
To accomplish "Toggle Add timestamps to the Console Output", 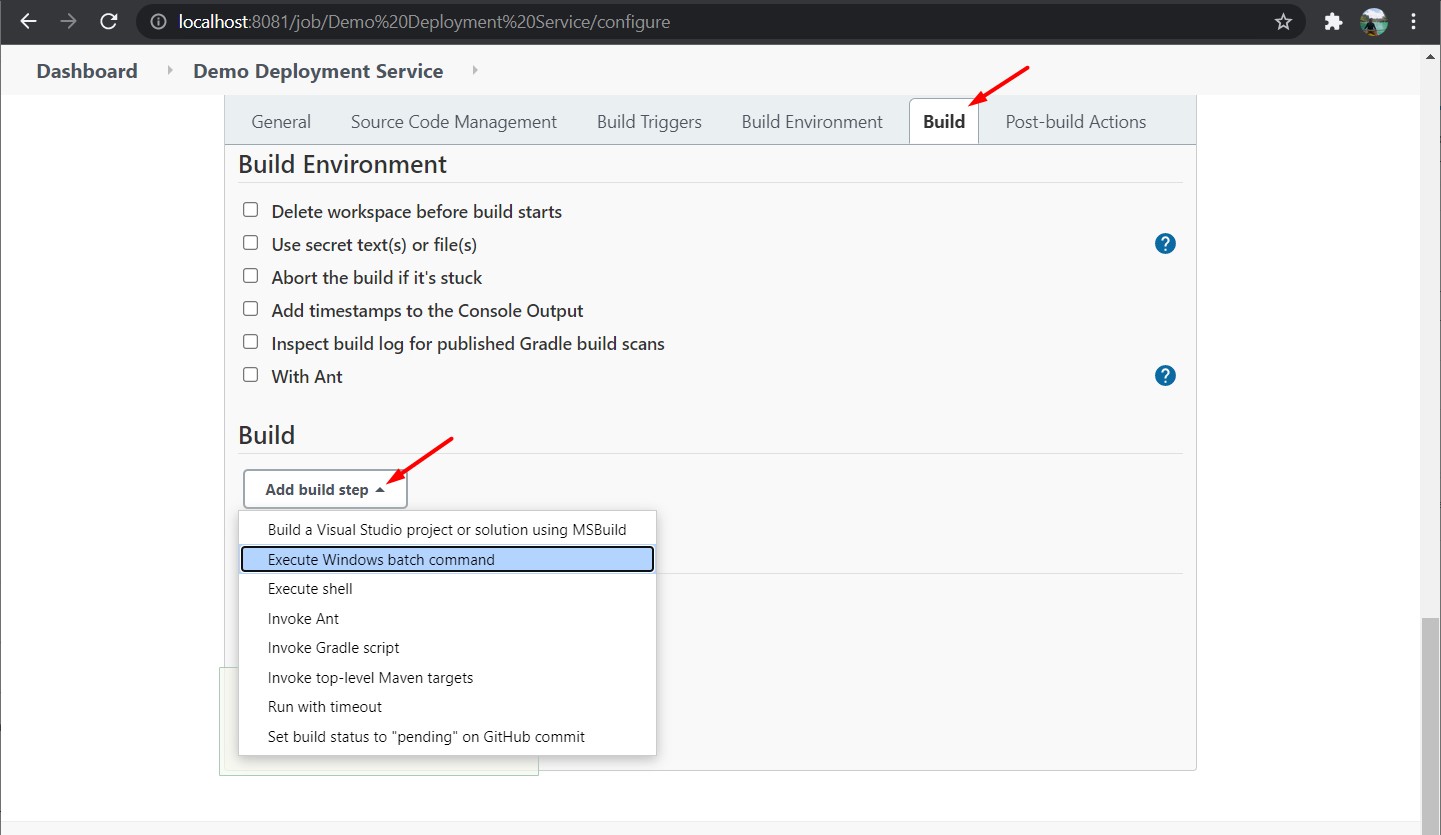I will pyautogui.click(x=251, y=310).
